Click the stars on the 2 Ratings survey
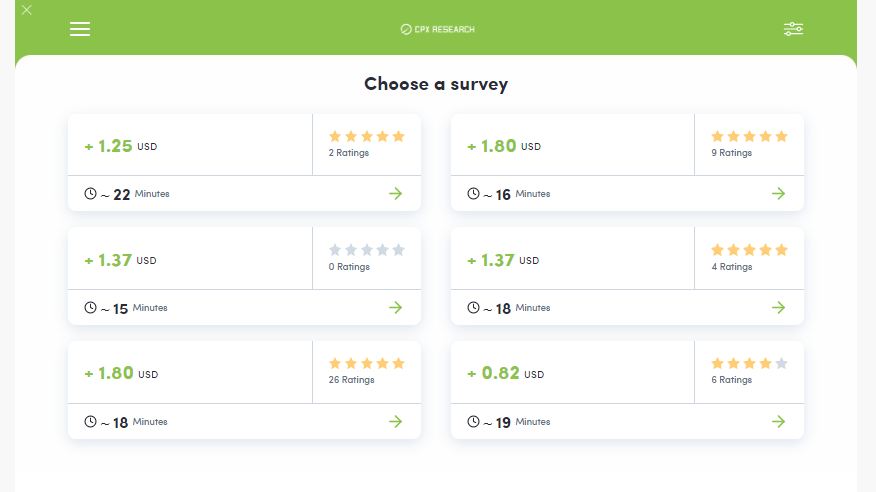The image size is (876, 492). pyautogui.click(x=367, y=136)
